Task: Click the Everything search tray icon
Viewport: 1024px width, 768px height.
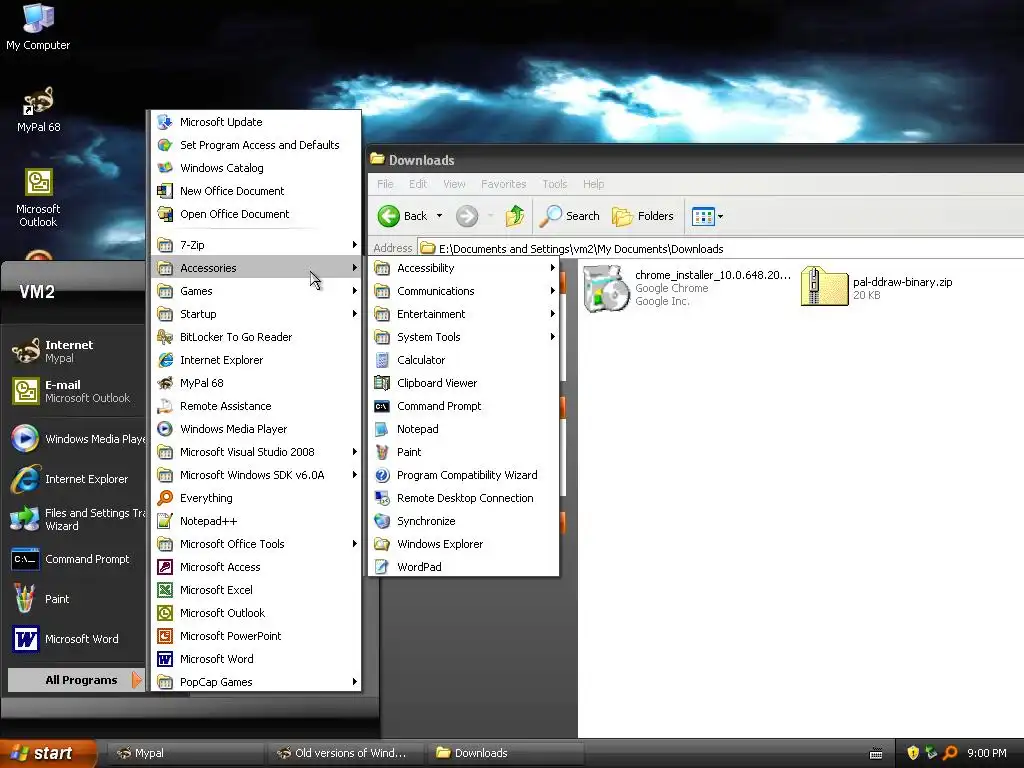Action: [x=950, y=753]
